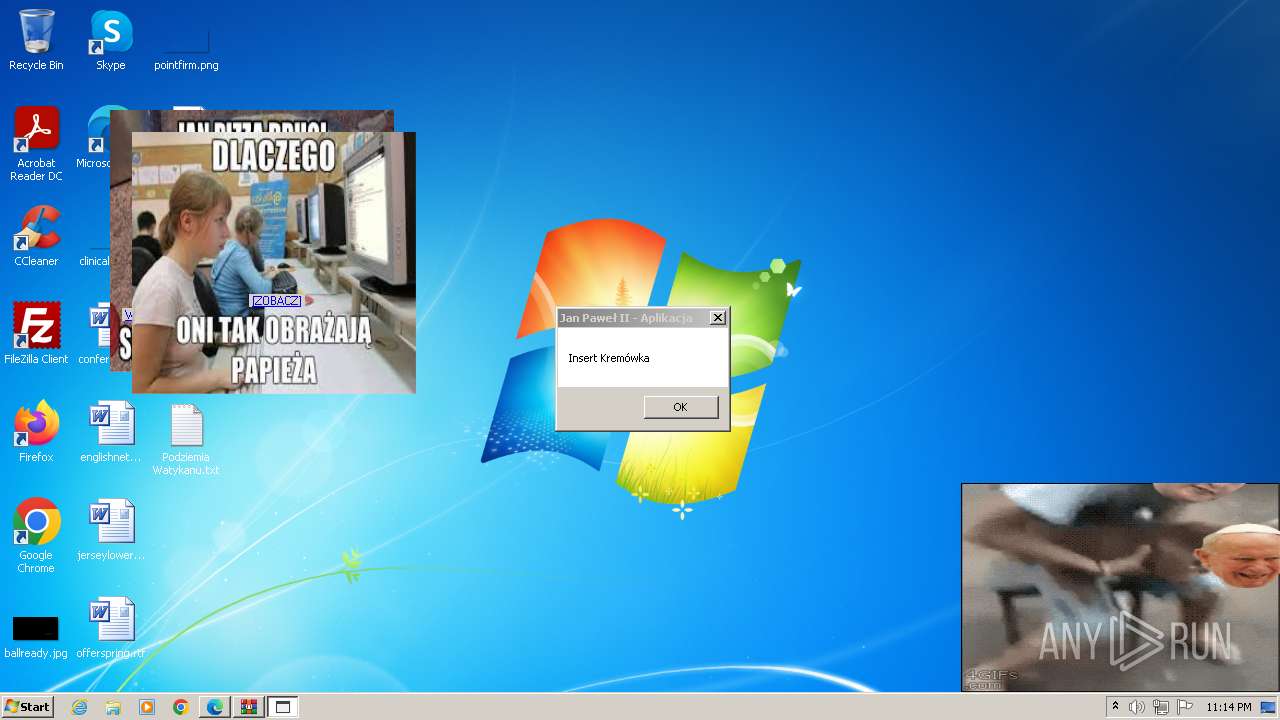Select the partially hidden confer Word document icon

96,333
